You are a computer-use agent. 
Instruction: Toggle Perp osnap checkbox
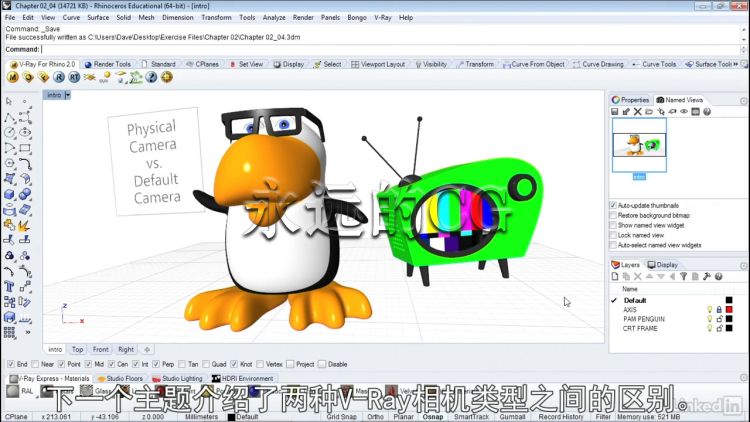pyautogui.click(x=156, y=364)
